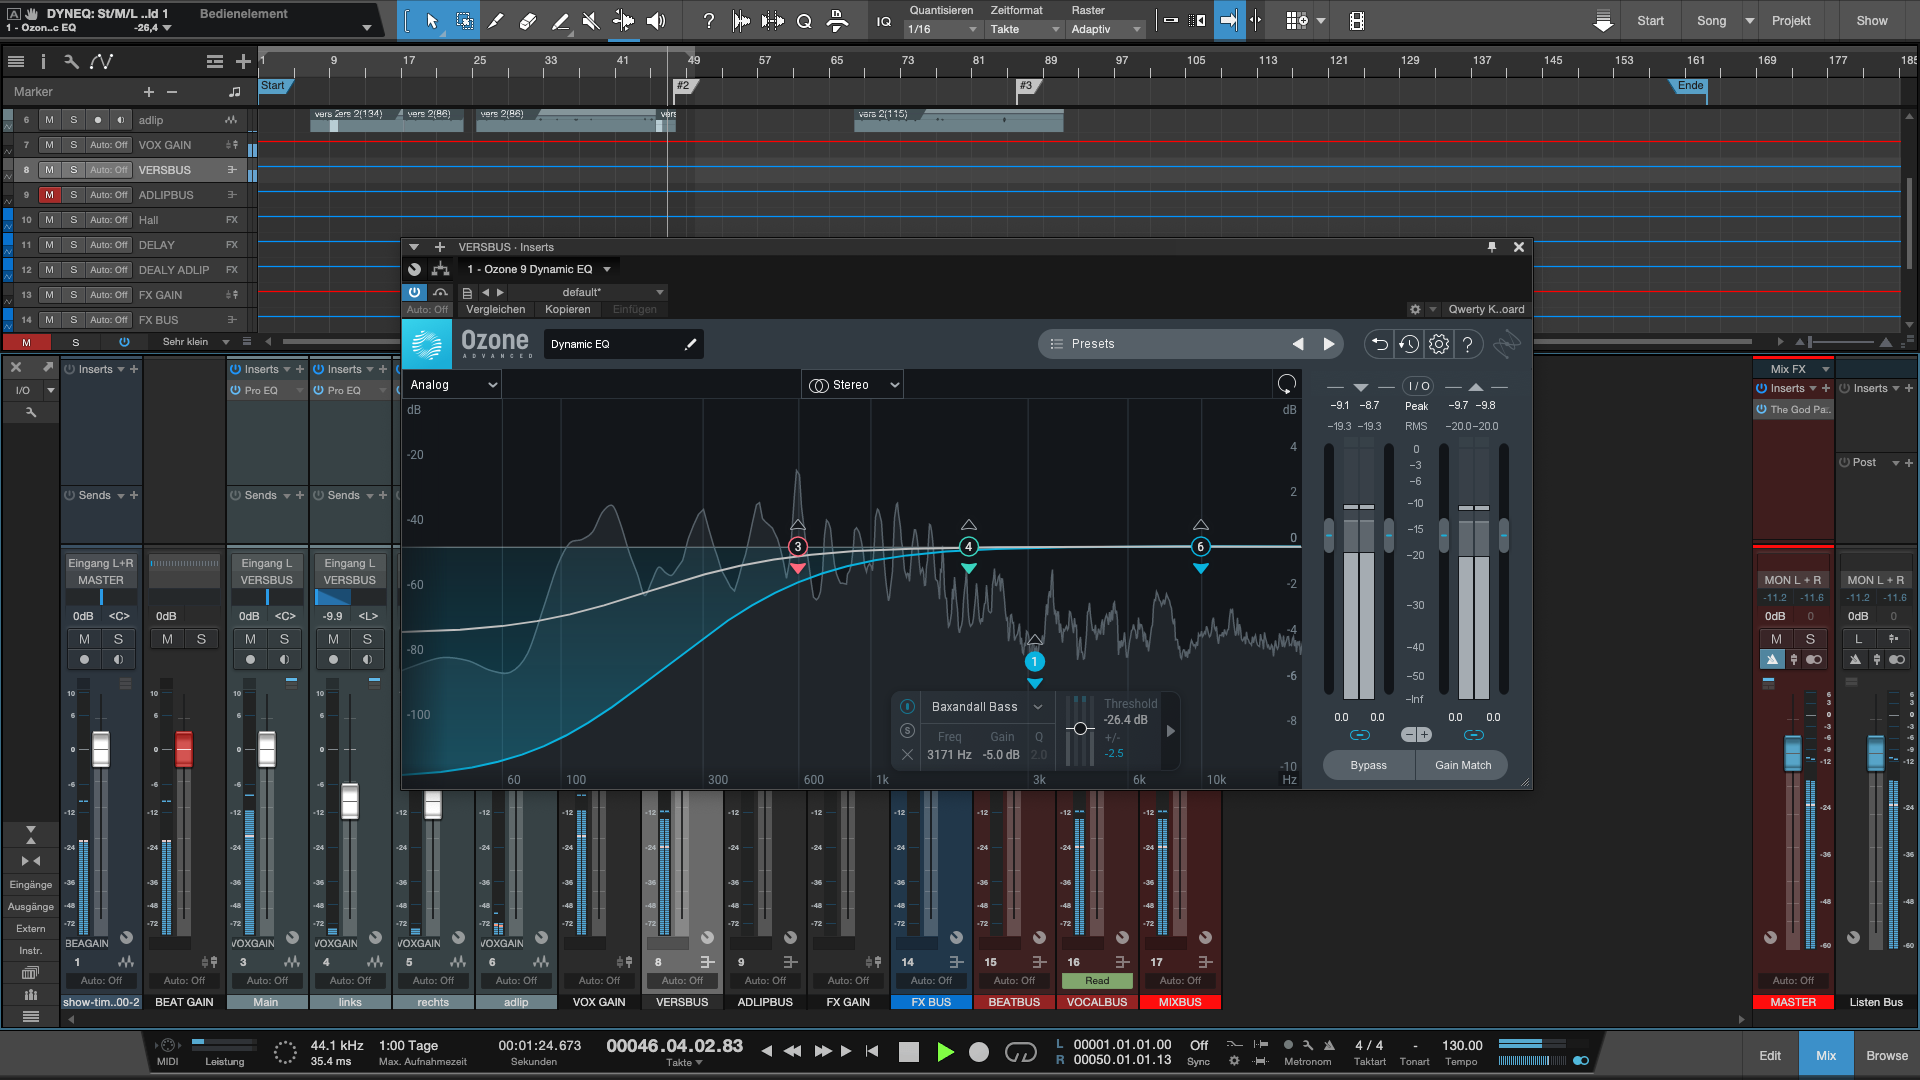
Task: Open the Analog mode dropdown
Action: (x=452, y=385)
